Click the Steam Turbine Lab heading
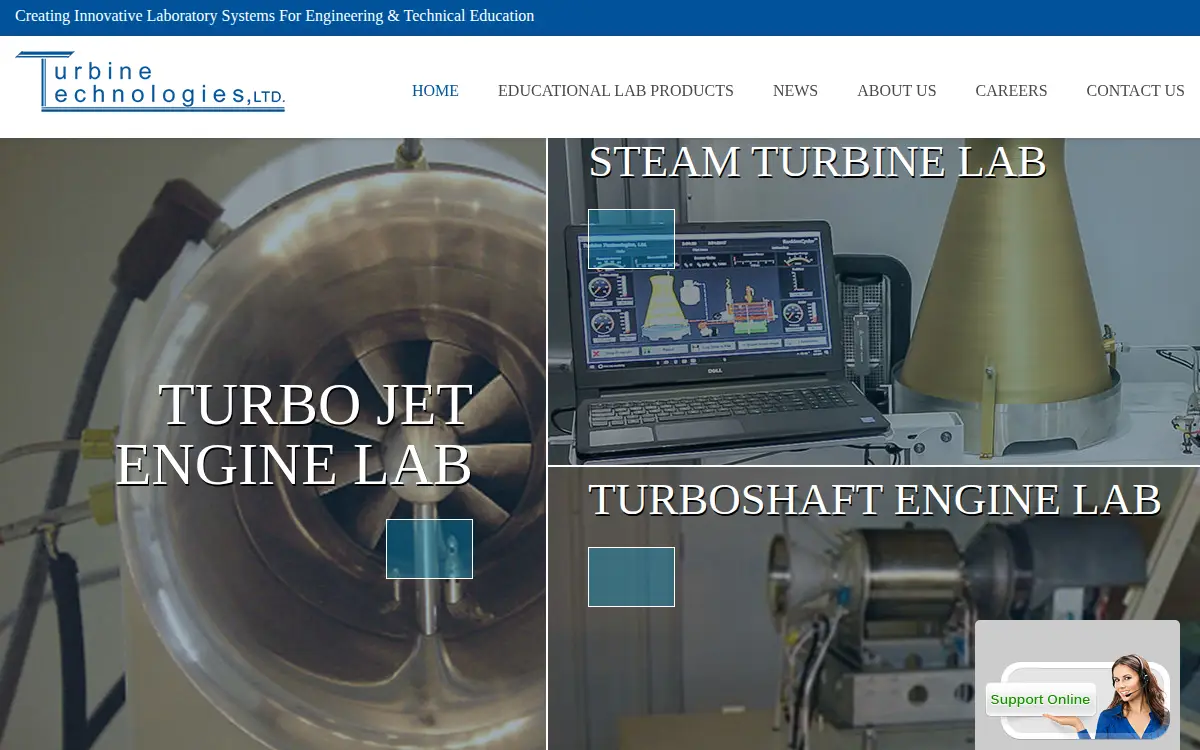The width and height of the screenshot is (1200, 750). click(817, 162)
